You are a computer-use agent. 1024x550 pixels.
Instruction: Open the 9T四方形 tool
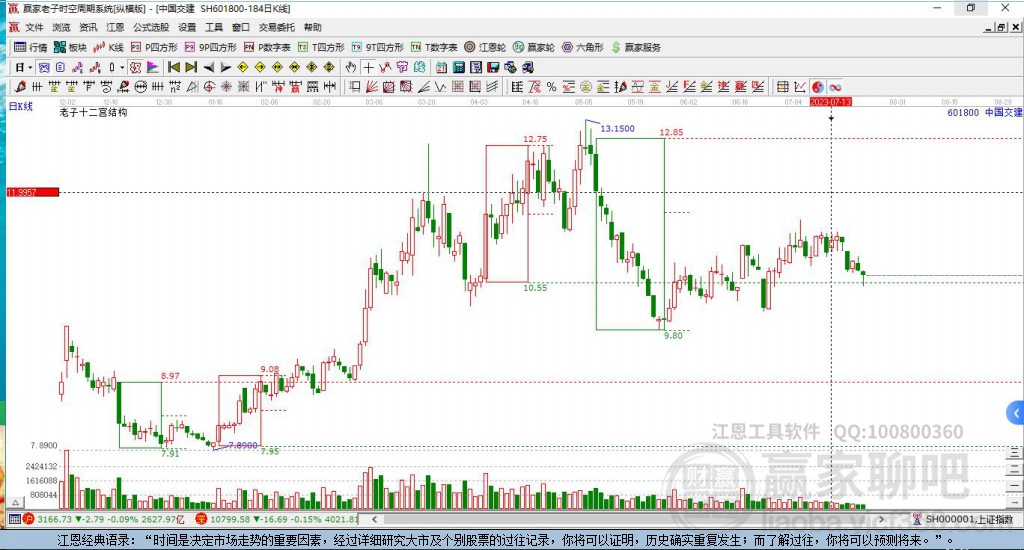(377, 47)
